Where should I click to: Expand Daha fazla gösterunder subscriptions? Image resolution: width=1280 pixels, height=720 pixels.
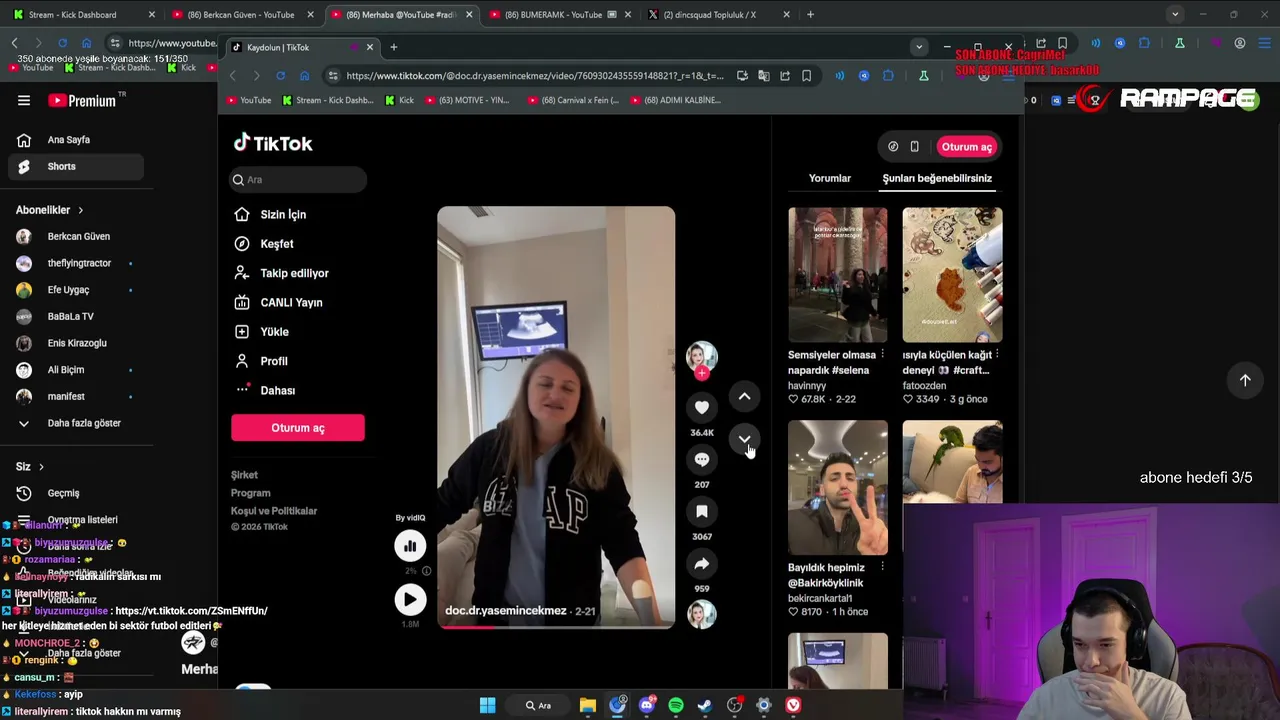[75, 423]
